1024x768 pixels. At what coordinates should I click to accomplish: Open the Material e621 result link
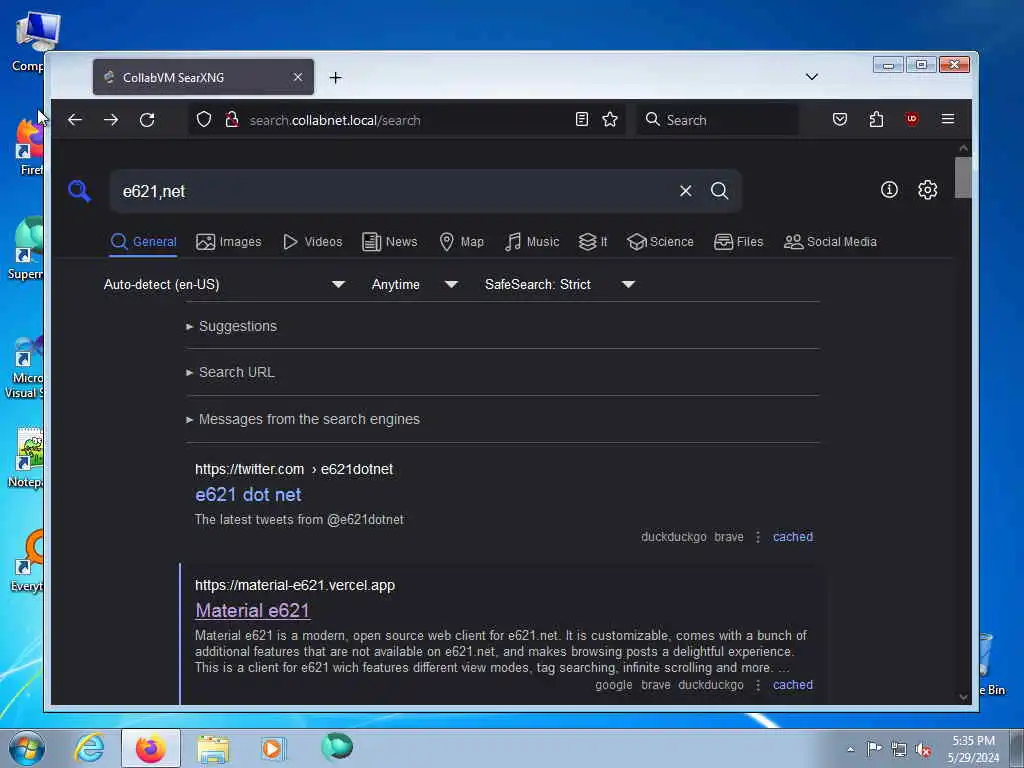(x=252, y=611)
